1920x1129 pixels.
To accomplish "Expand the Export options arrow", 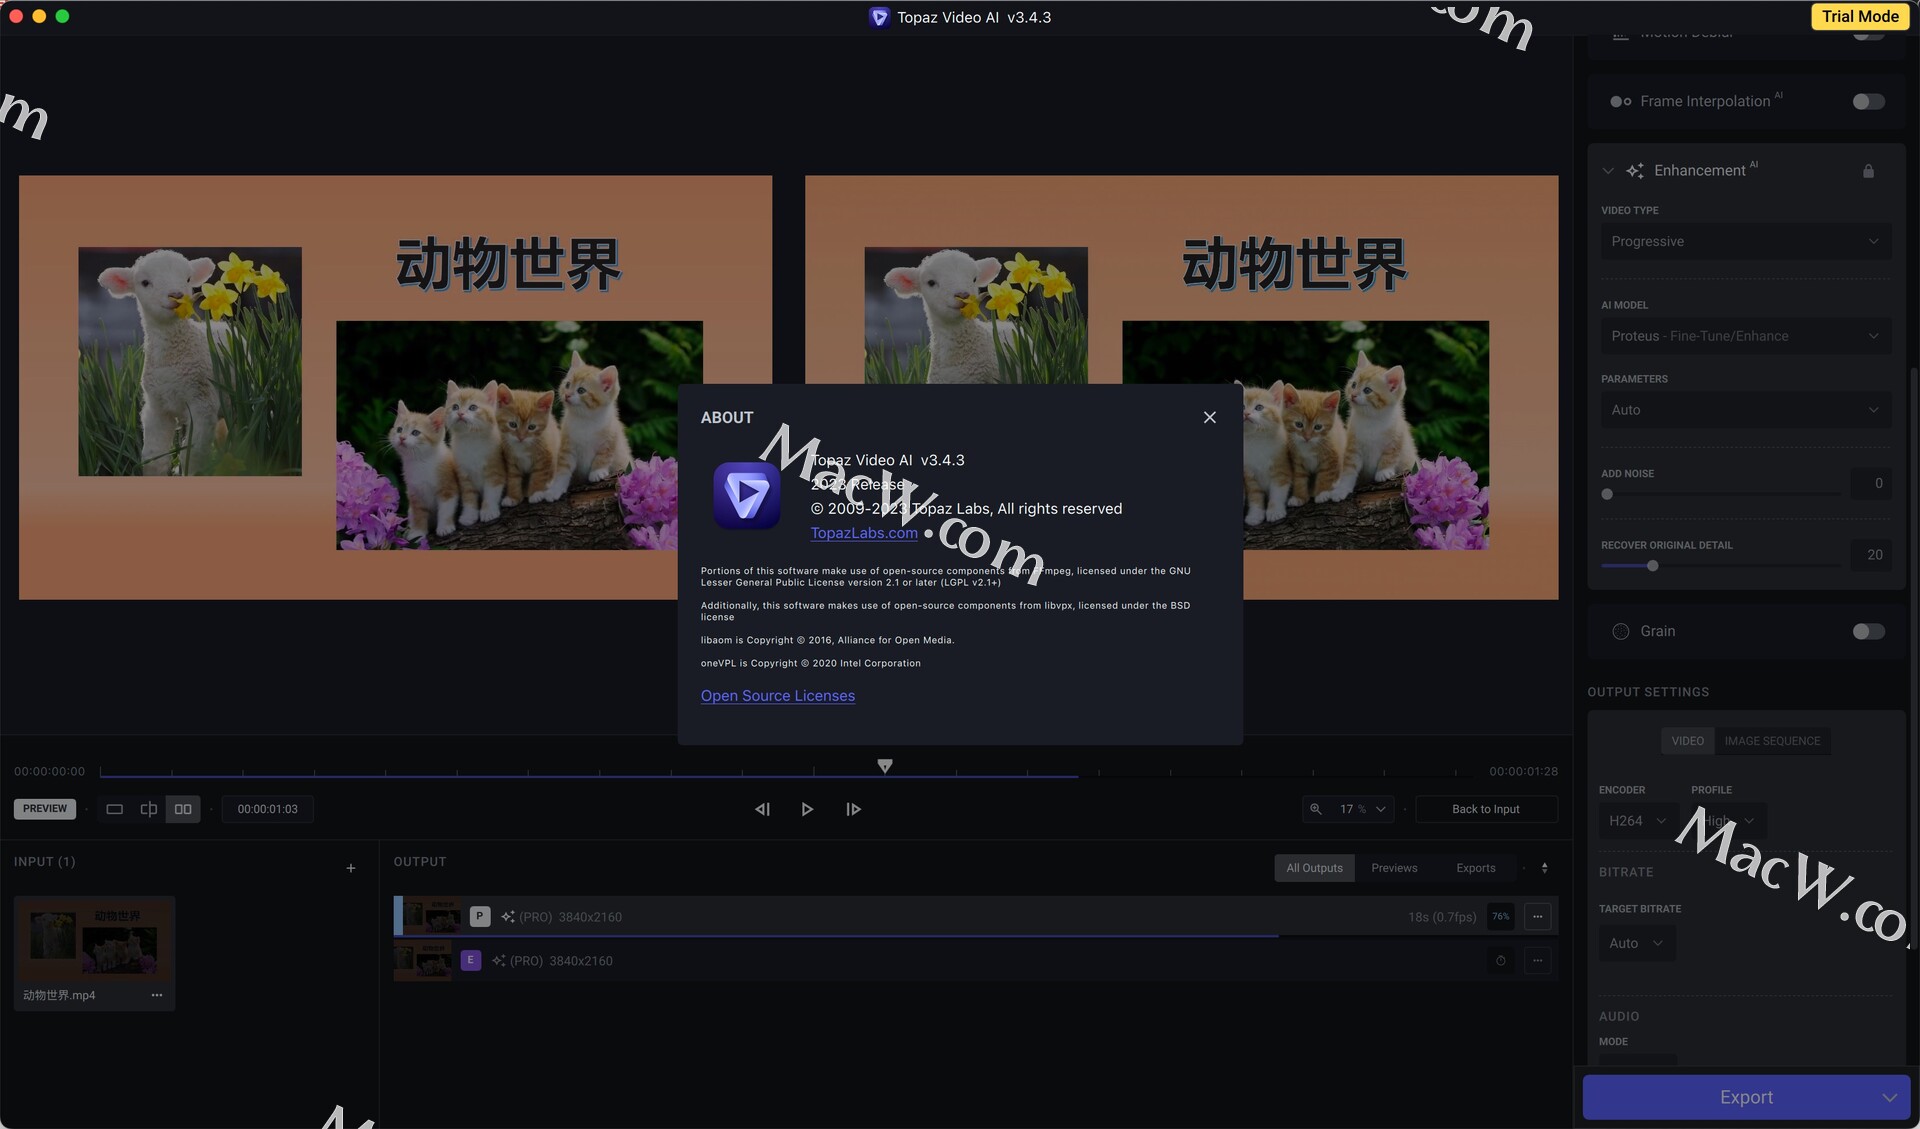I will click(1889, 1097).
